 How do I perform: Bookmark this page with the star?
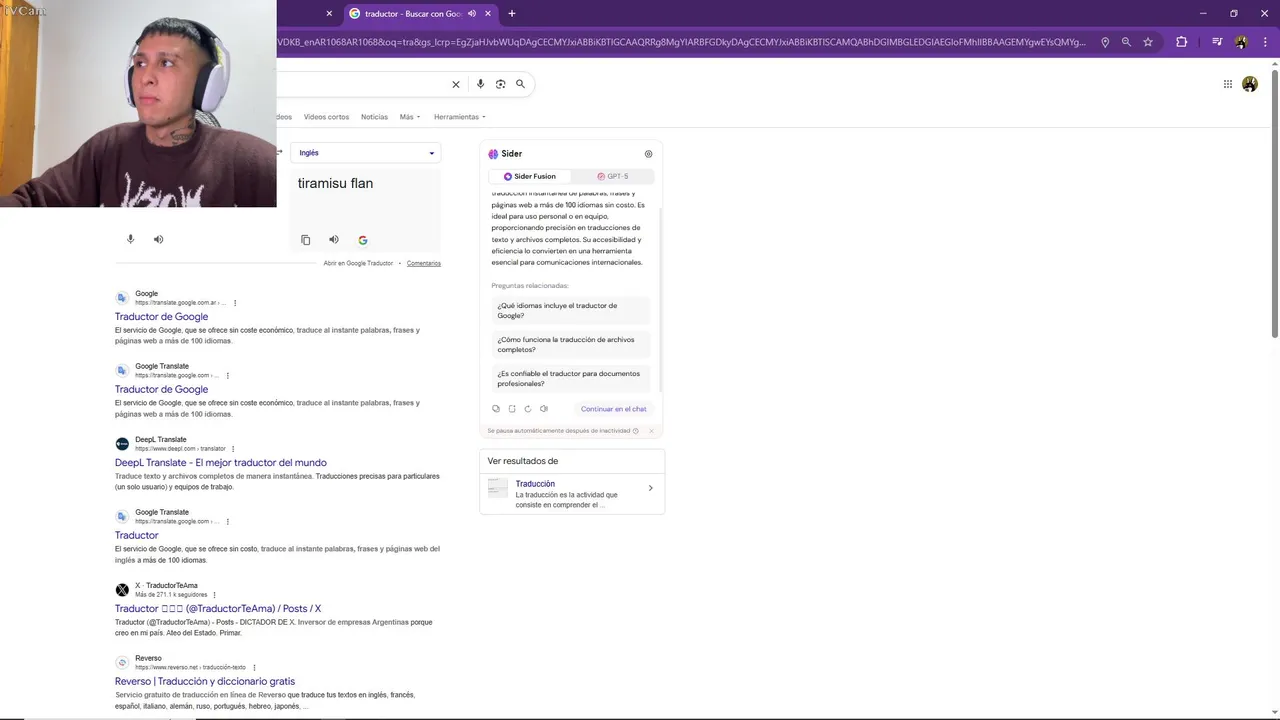click(1148, 42)
